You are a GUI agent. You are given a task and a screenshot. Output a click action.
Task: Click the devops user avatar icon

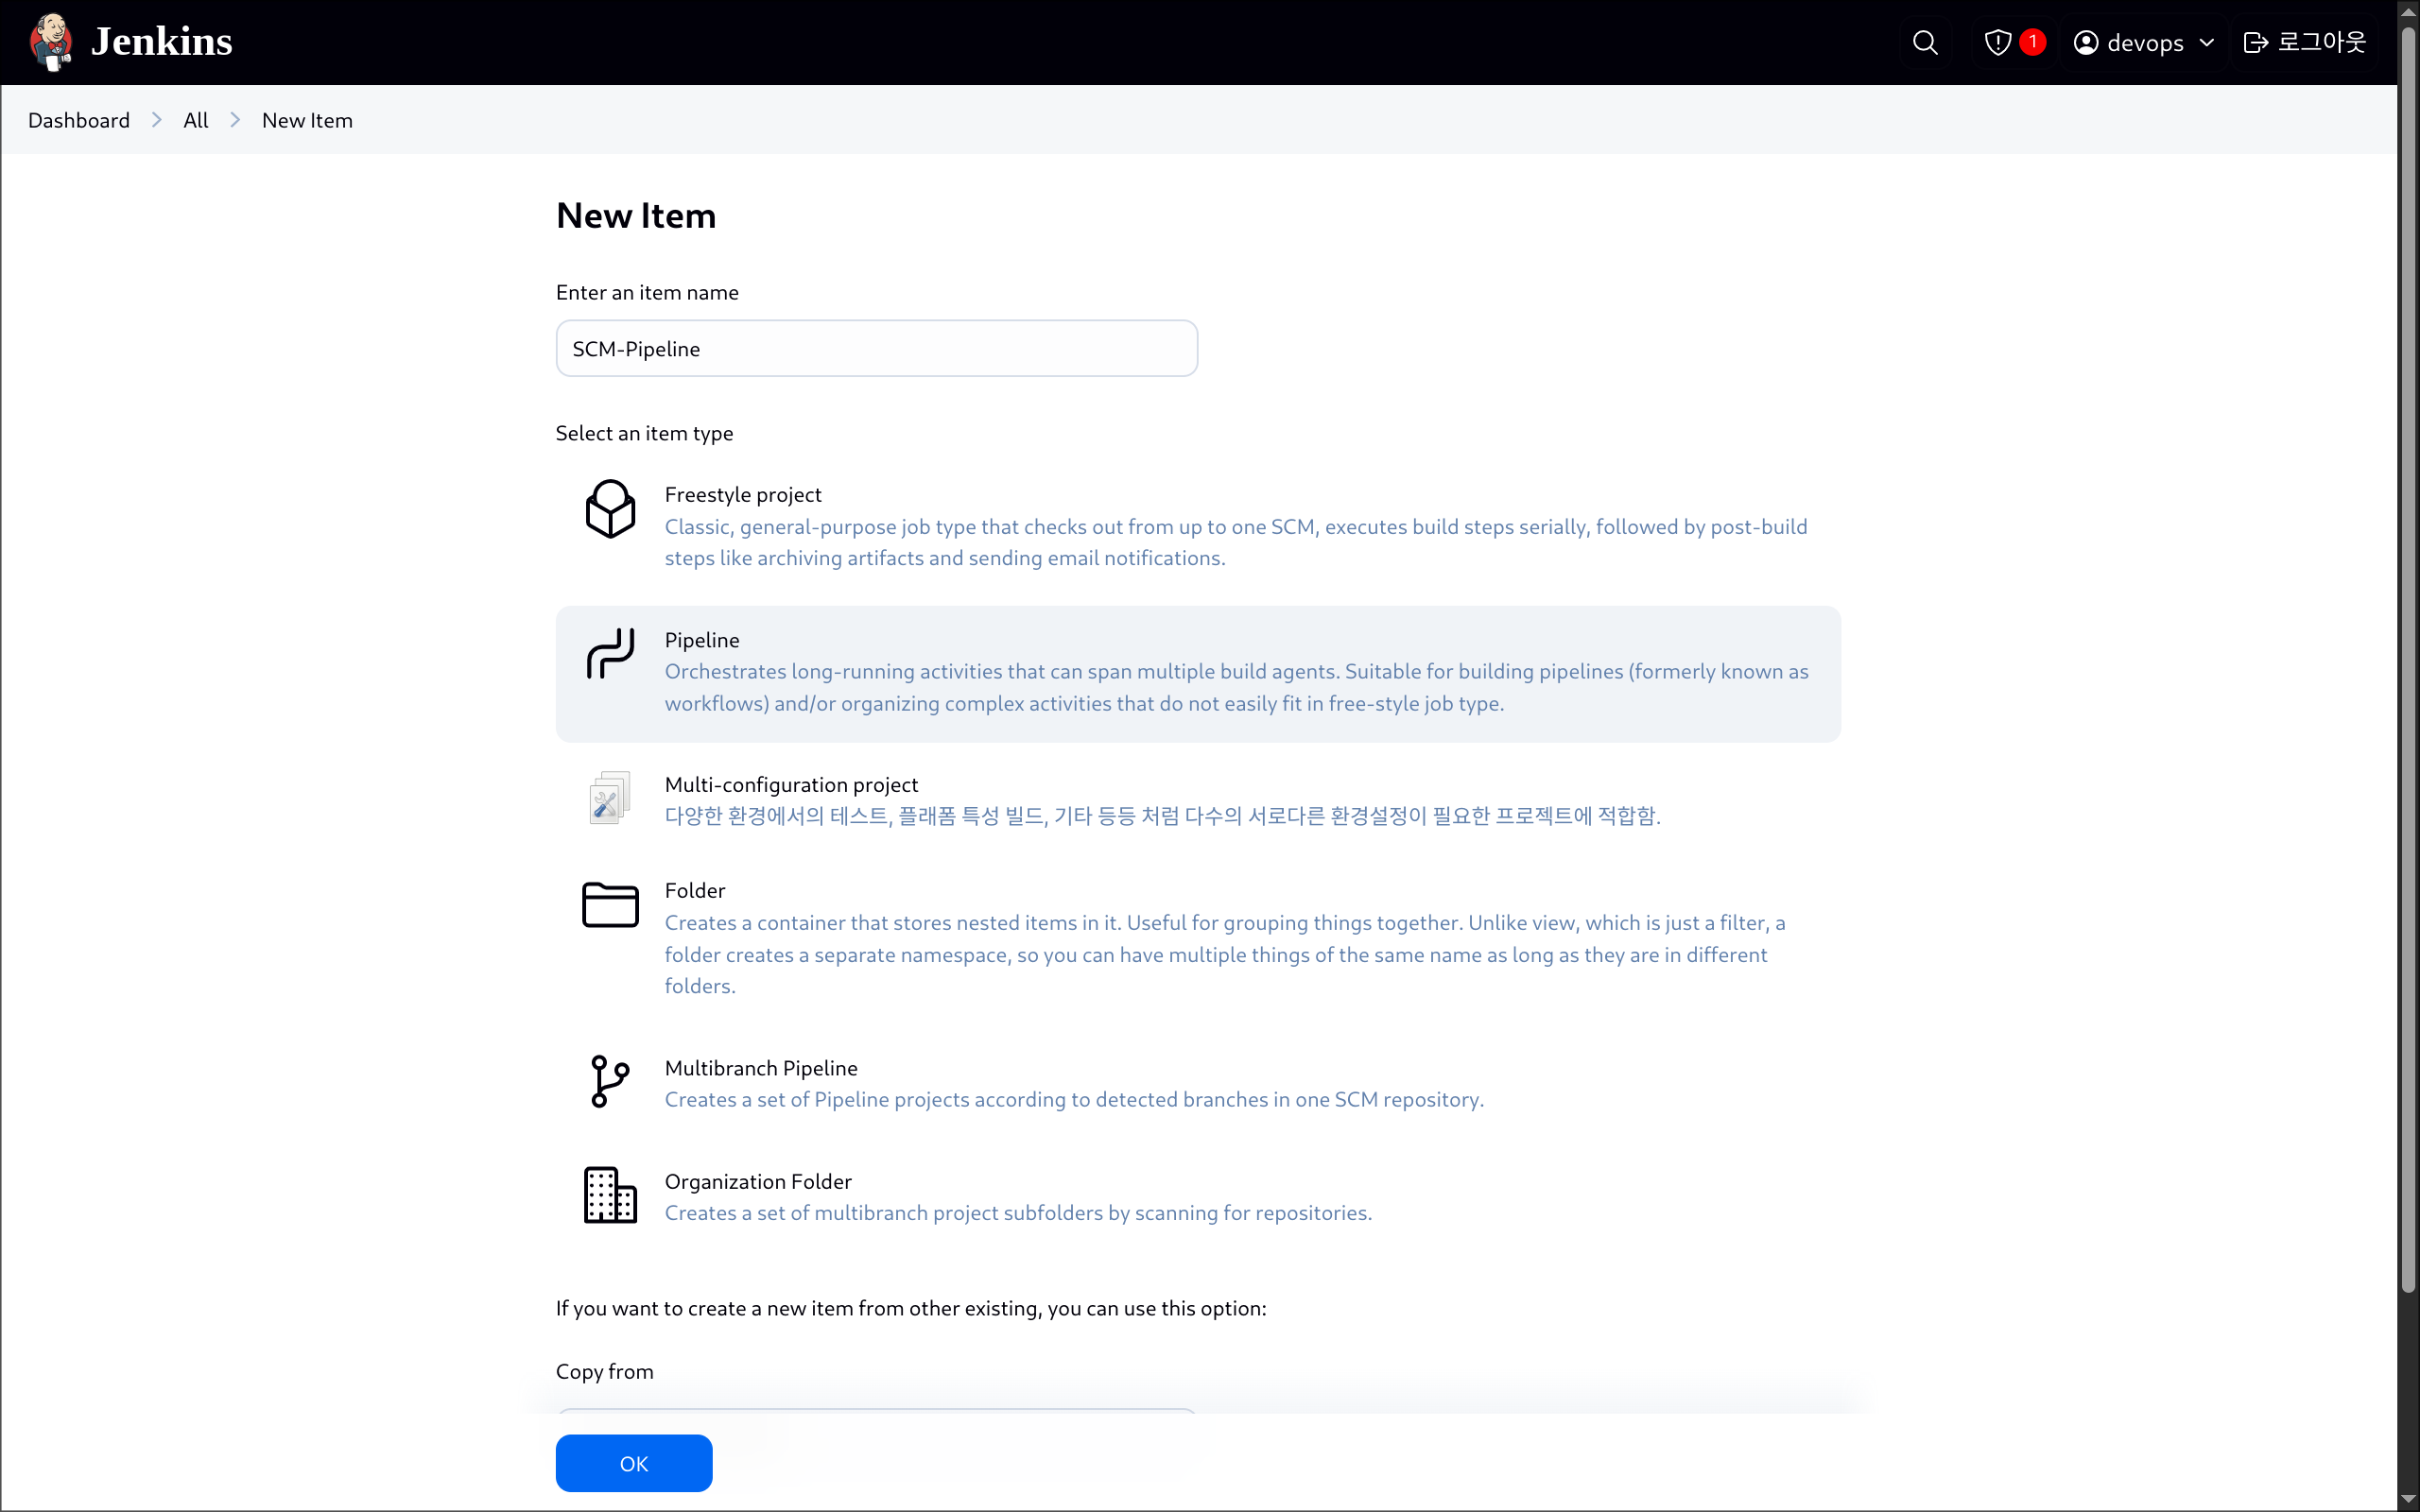coord(2086,42)
